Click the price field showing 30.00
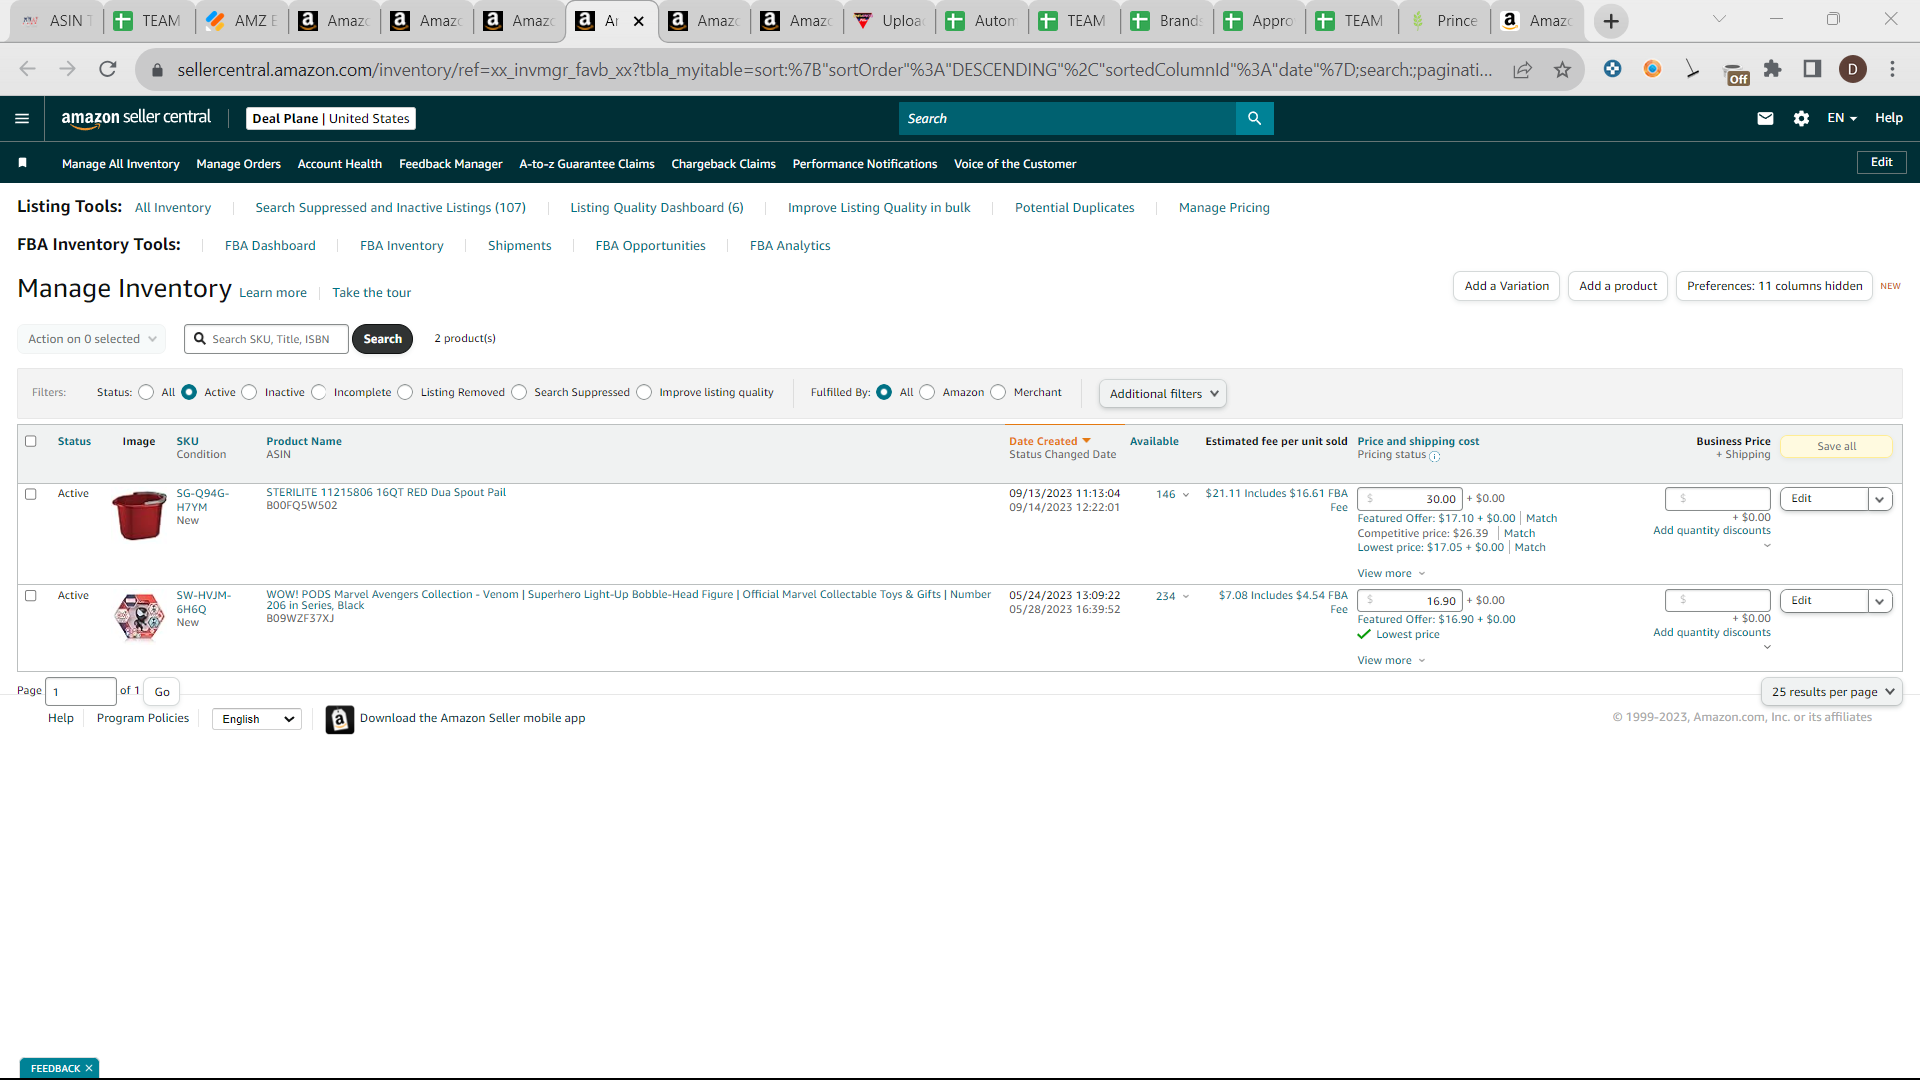1920x1080 pixels. point(1410,499)
